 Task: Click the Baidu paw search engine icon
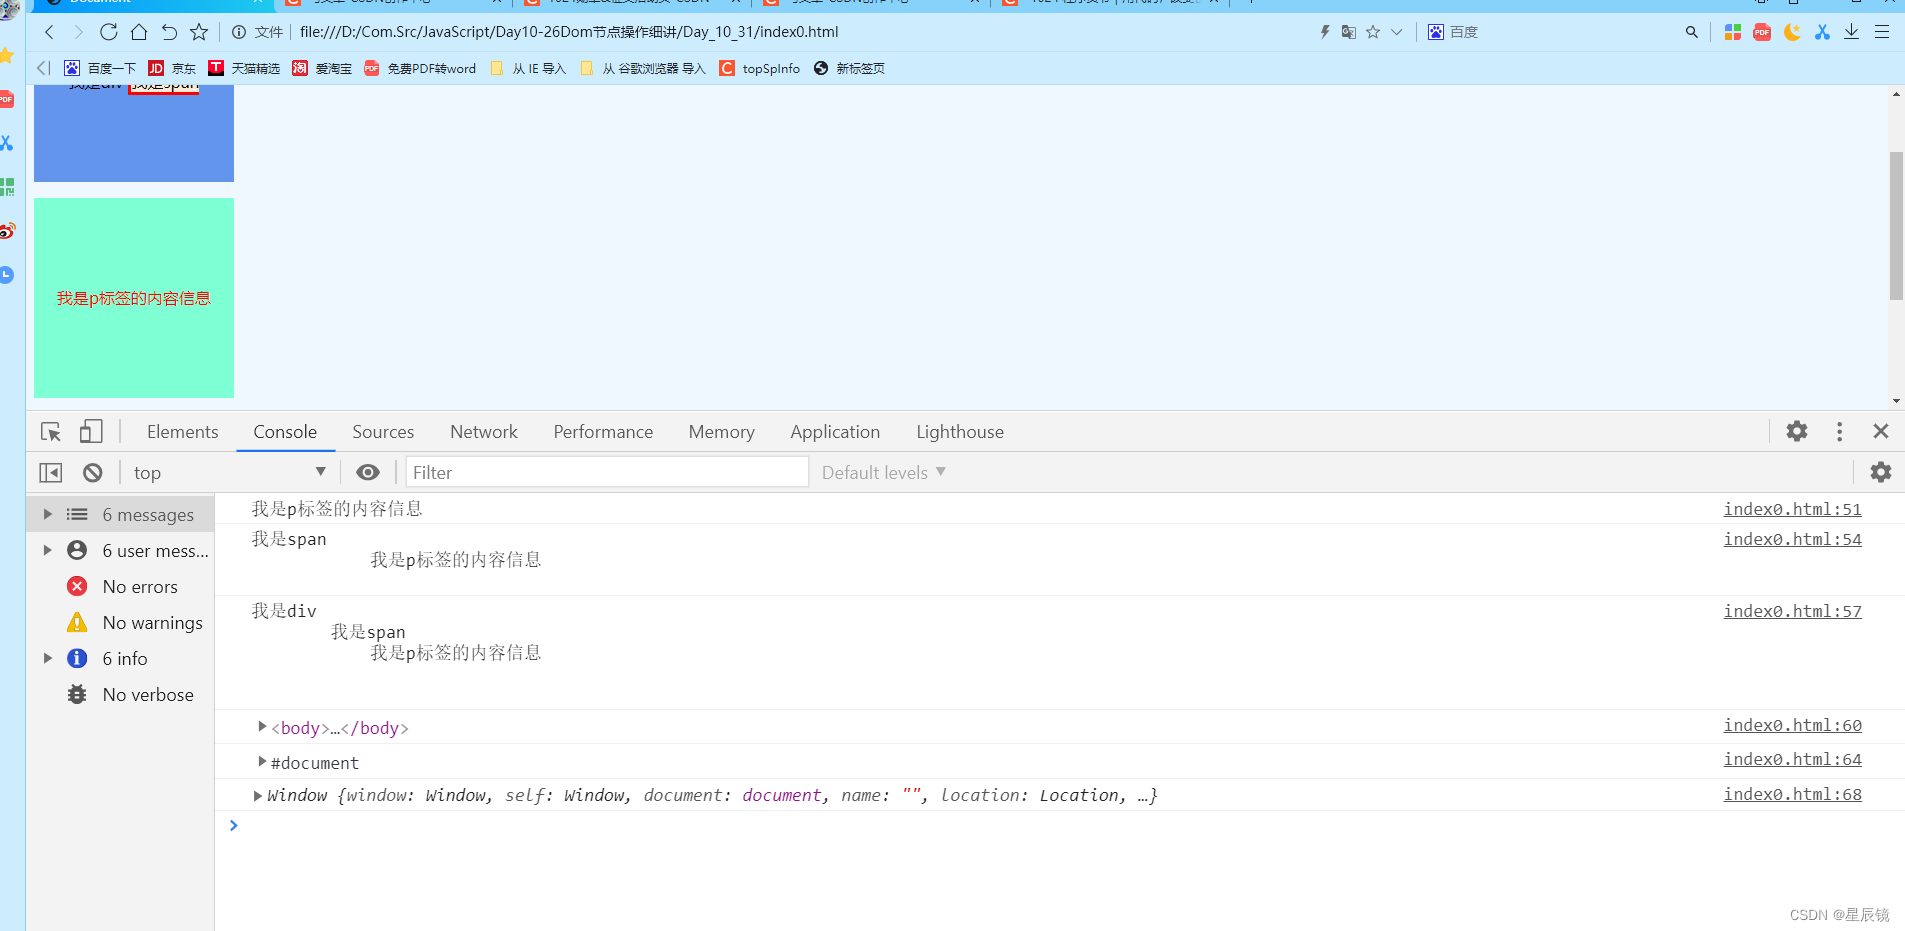tap(1436, 32)
